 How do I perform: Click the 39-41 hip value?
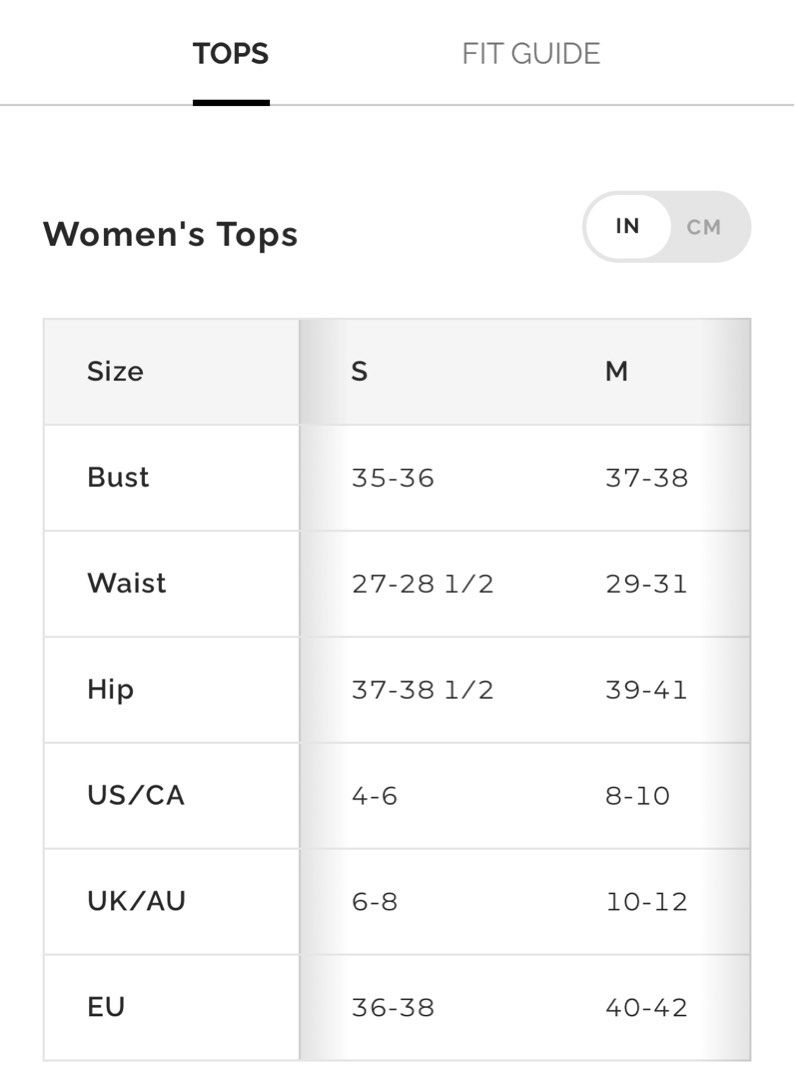click(x=646, y=690)
